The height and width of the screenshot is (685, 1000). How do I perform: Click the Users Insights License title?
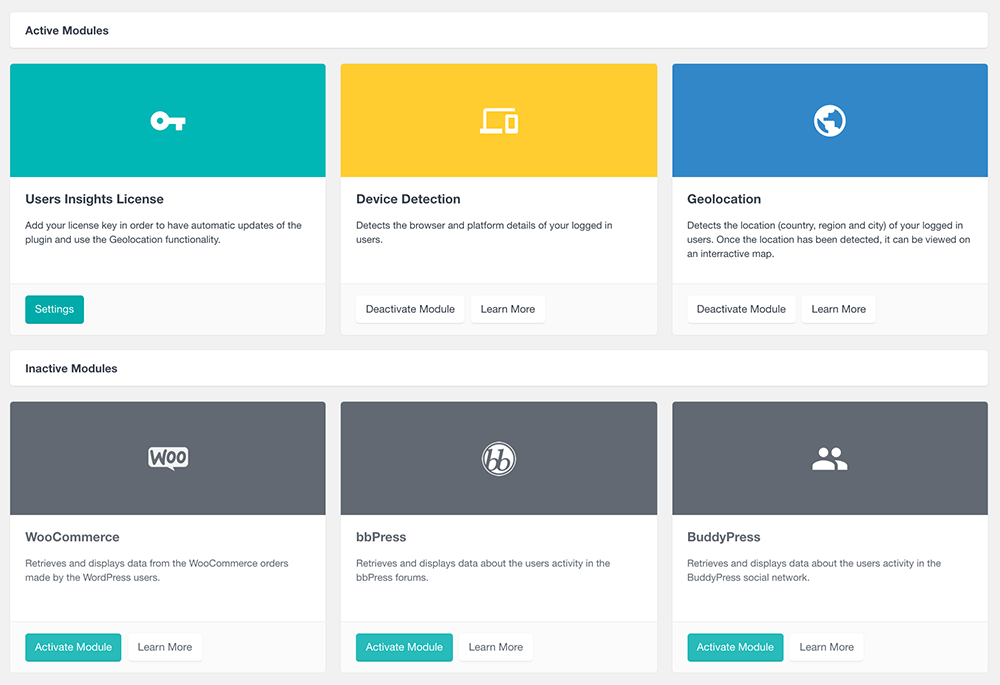pyautogui.click(x=94, y=199)
